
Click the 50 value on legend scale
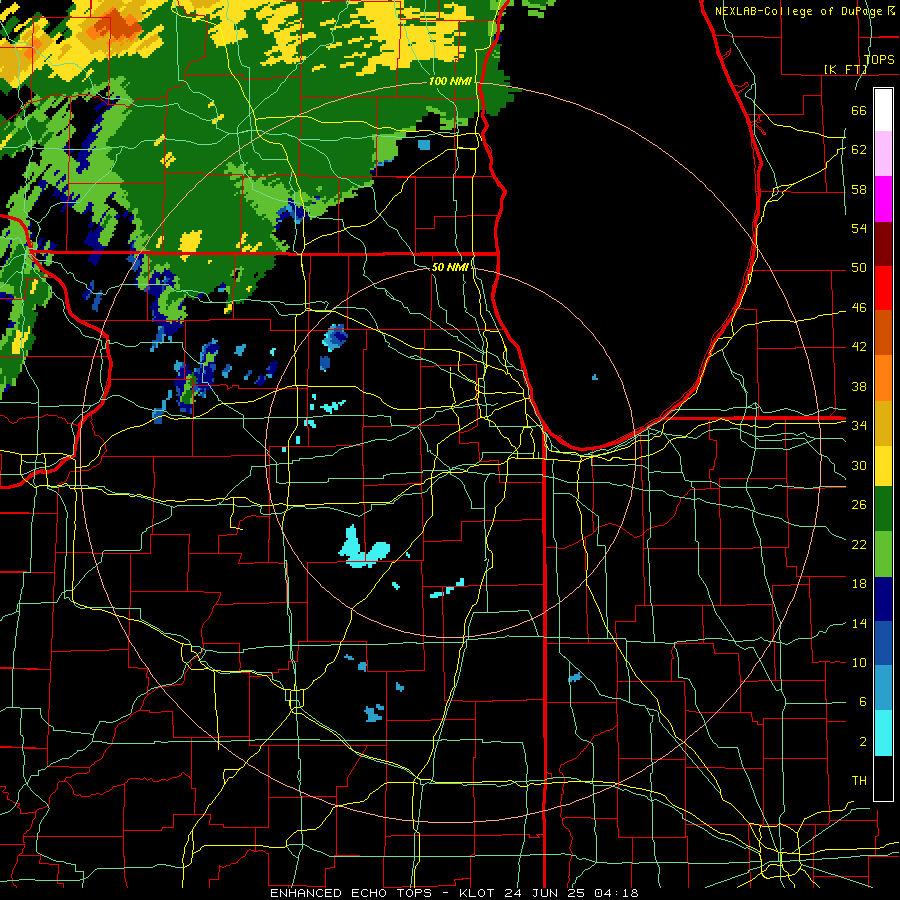(859, 268)
